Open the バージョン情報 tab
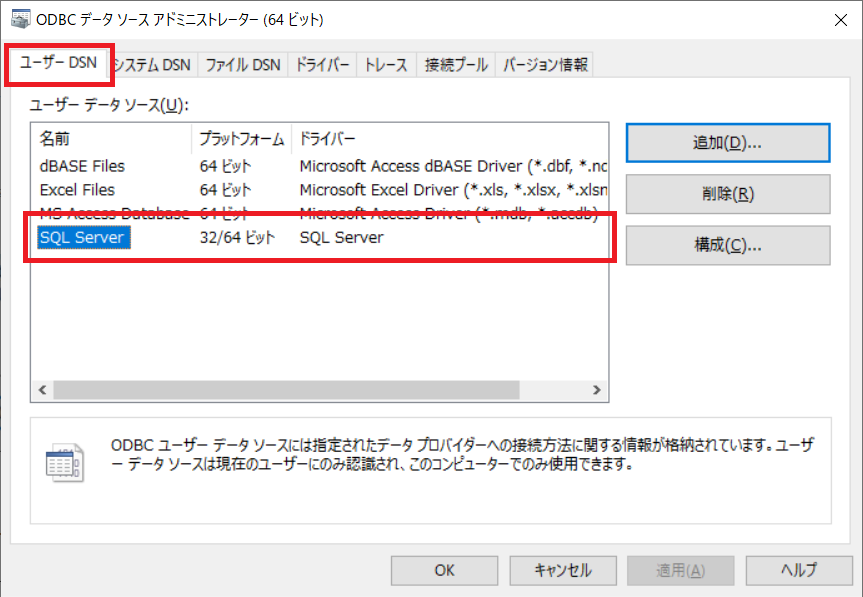863x597 pixels. click(x=545, y=65)
